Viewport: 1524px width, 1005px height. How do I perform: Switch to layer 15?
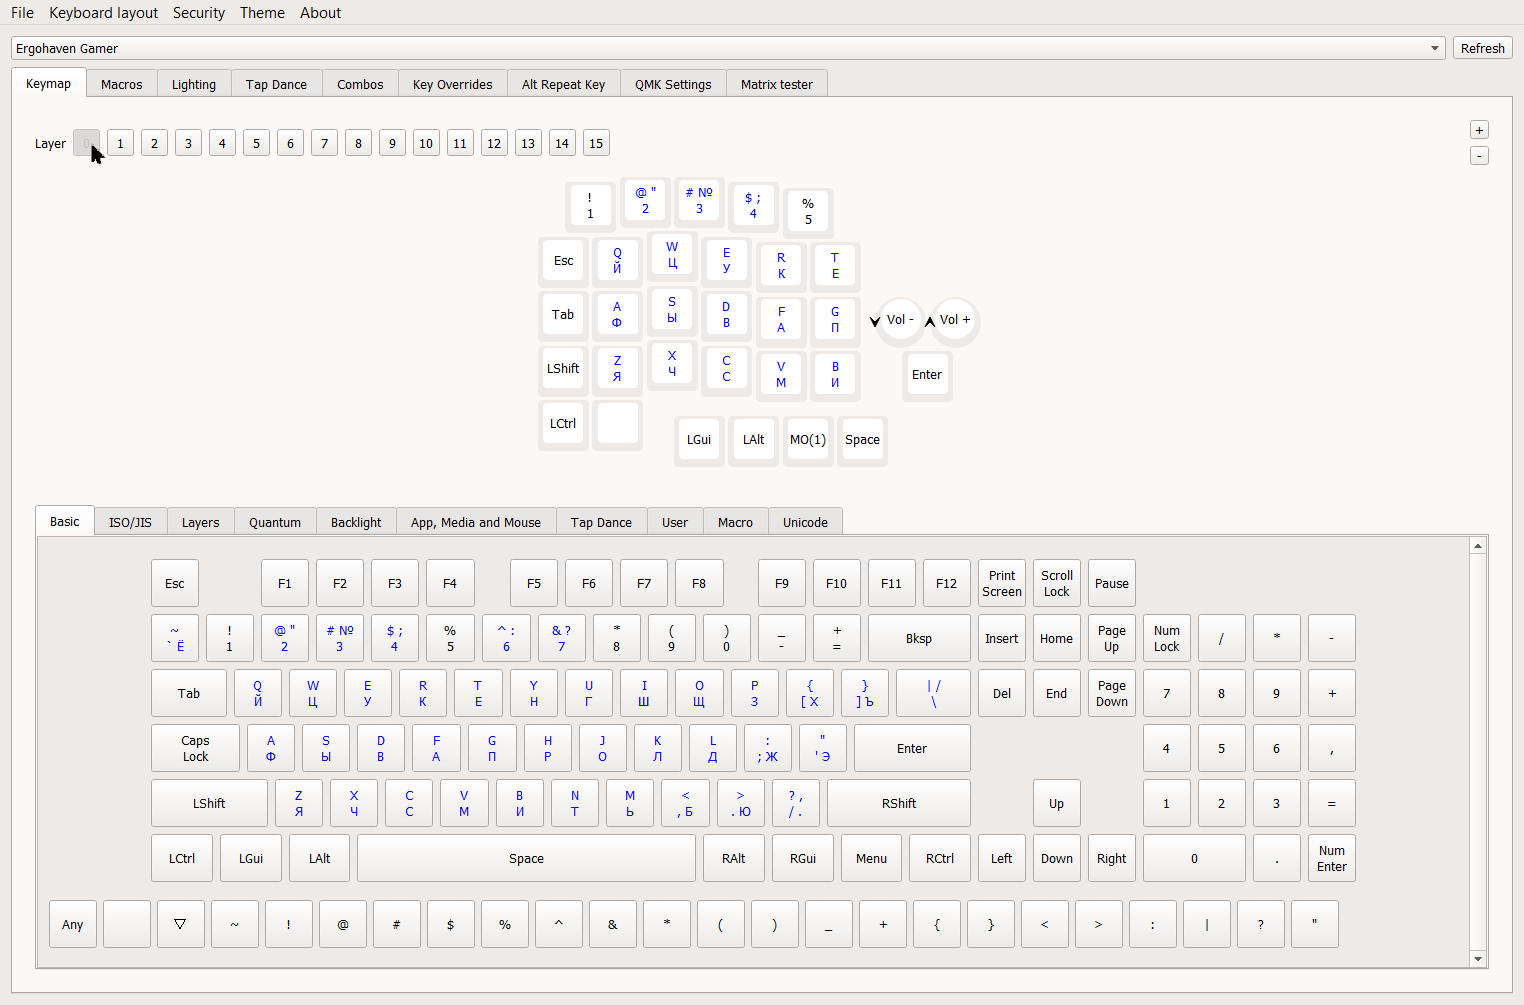[x=596, y=143]
